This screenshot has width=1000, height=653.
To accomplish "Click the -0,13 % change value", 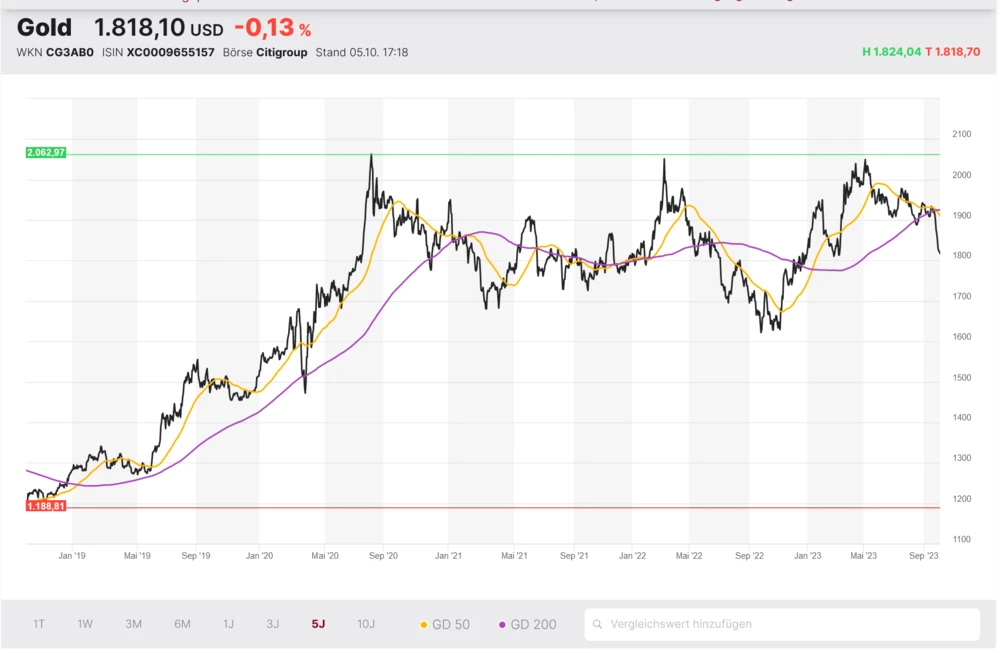I will click(272, 28).
